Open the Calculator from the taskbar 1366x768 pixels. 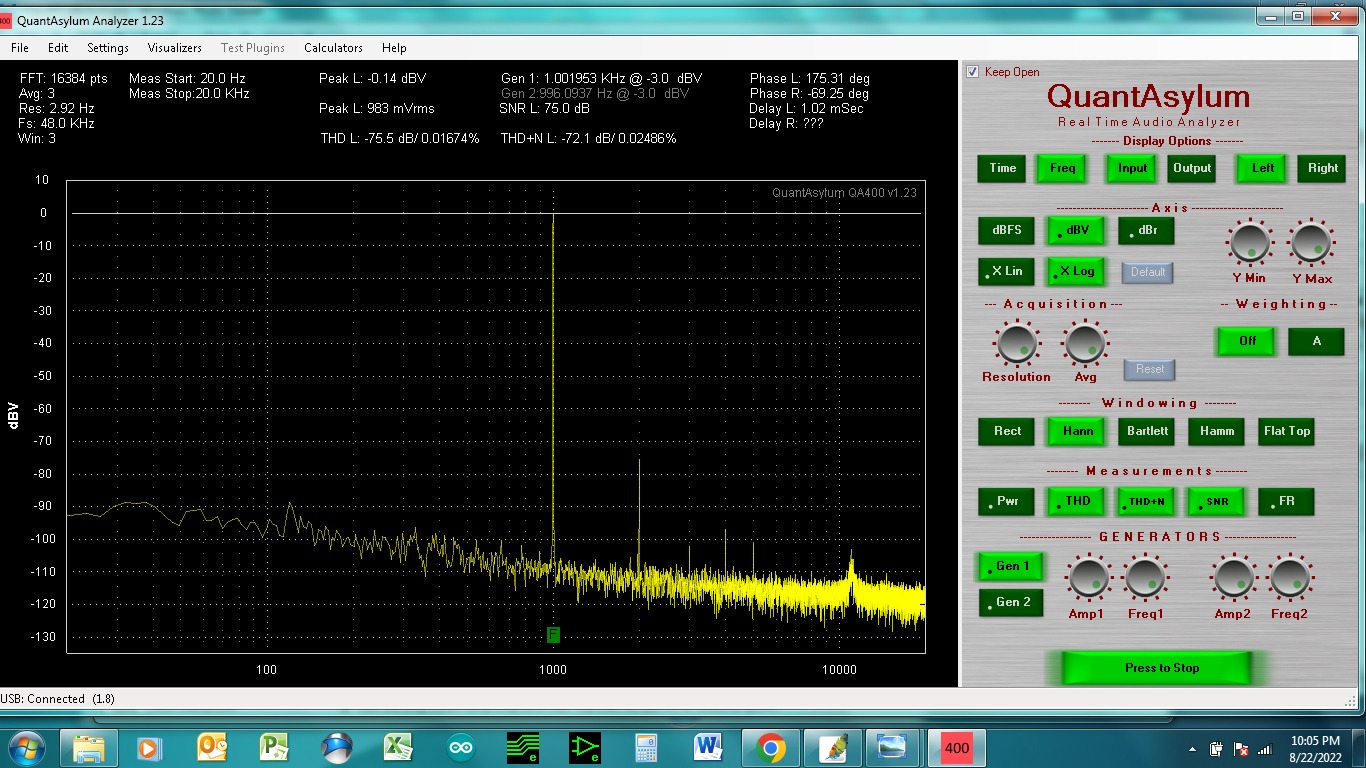[646, 748]
